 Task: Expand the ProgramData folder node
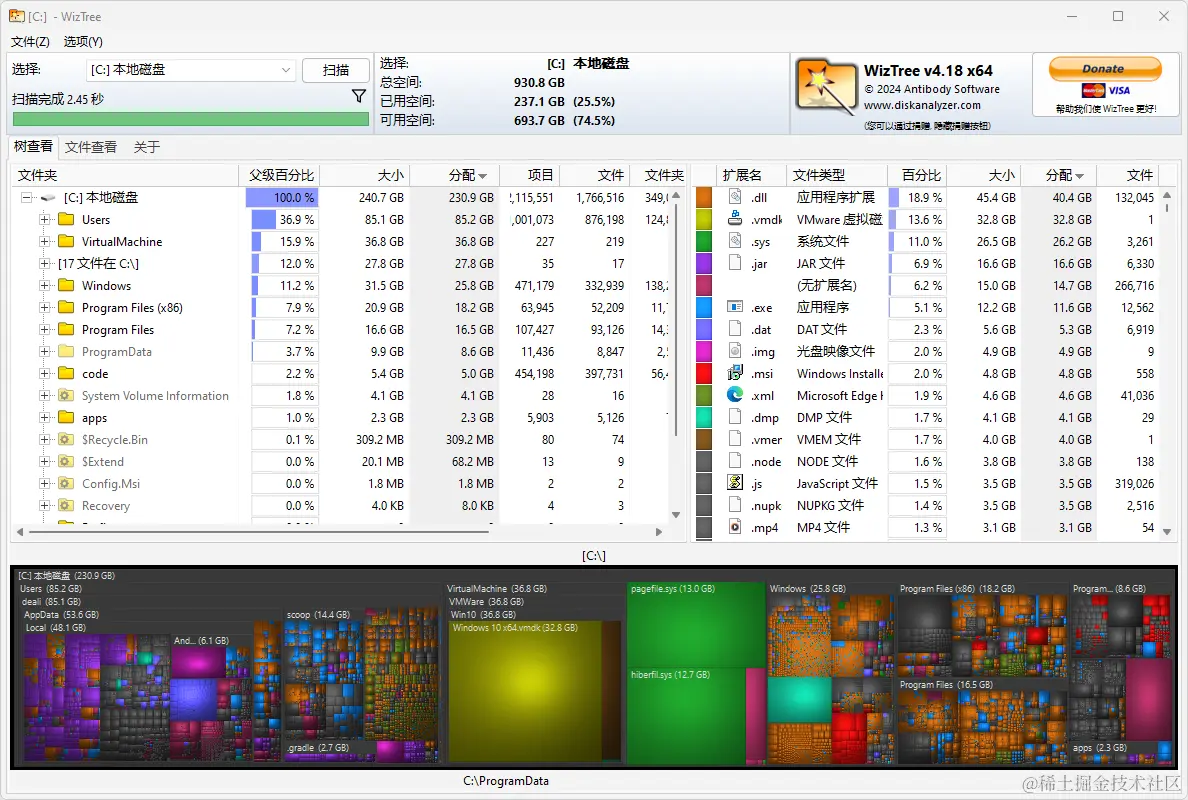pos(45,352)
